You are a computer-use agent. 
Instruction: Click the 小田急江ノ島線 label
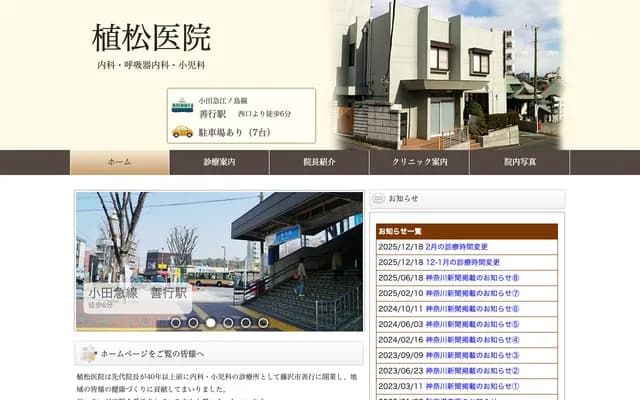(x=223, y=100)
